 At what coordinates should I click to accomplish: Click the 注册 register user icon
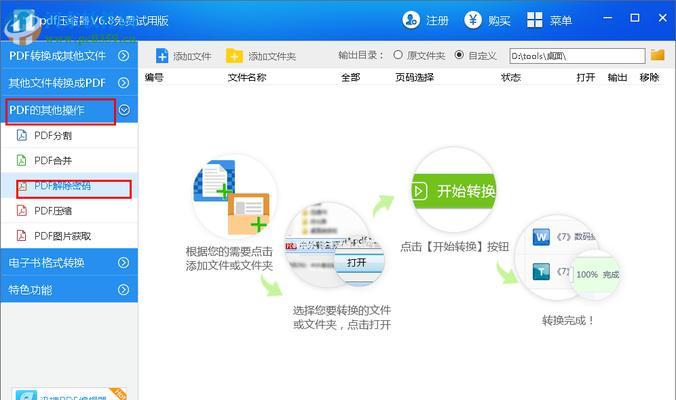click(411, 20)
